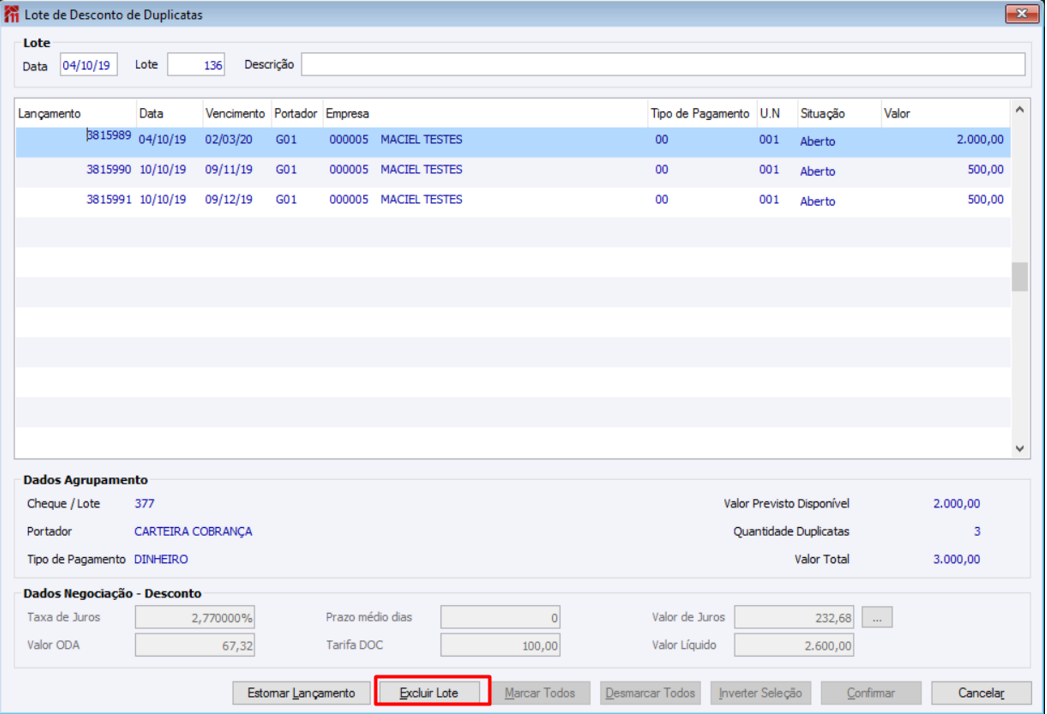
Task: Click the Cheque / Lote value 377
Action: pyautogui.click(x=144, y=504)
